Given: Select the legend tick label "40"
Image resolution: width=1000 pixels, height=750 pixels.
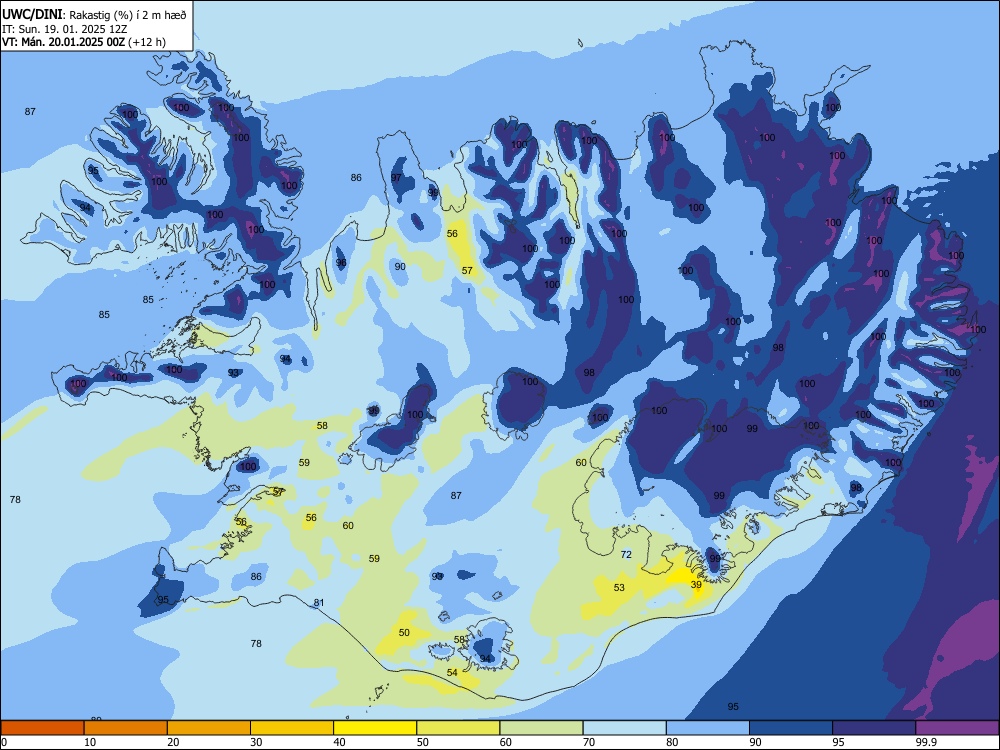Looking at the screenshot, I should [340, 742].
